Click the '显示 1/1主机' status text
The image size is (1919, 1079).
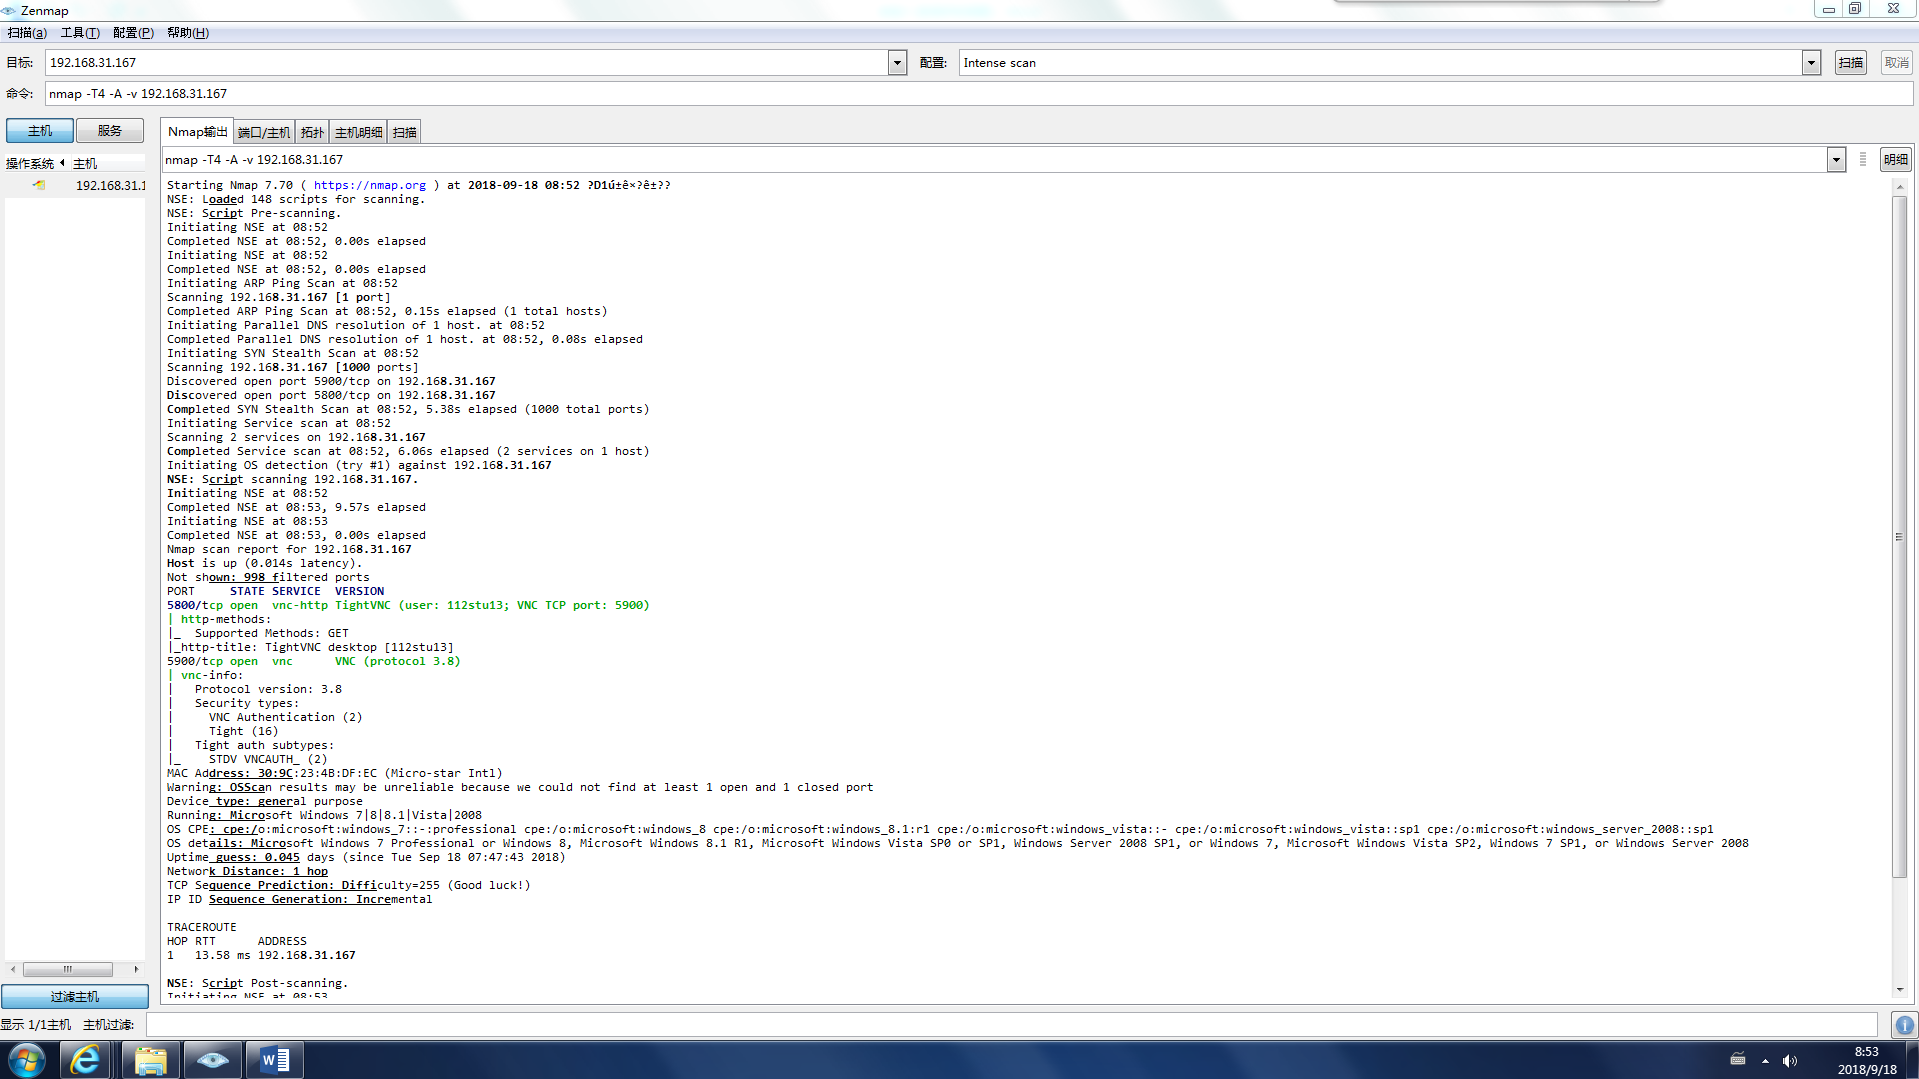point(36,1025)
